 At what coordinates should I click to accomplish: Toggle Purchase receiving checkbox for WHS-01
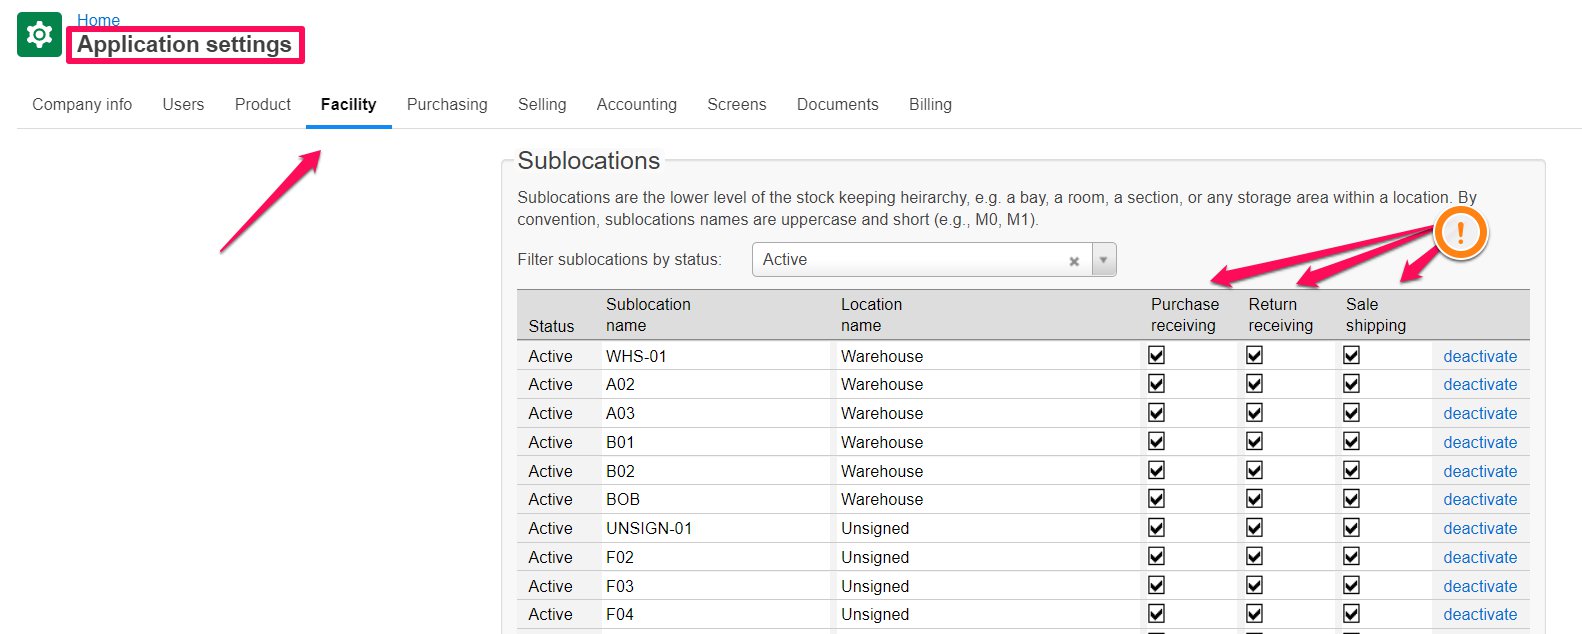pos(1157,355)
